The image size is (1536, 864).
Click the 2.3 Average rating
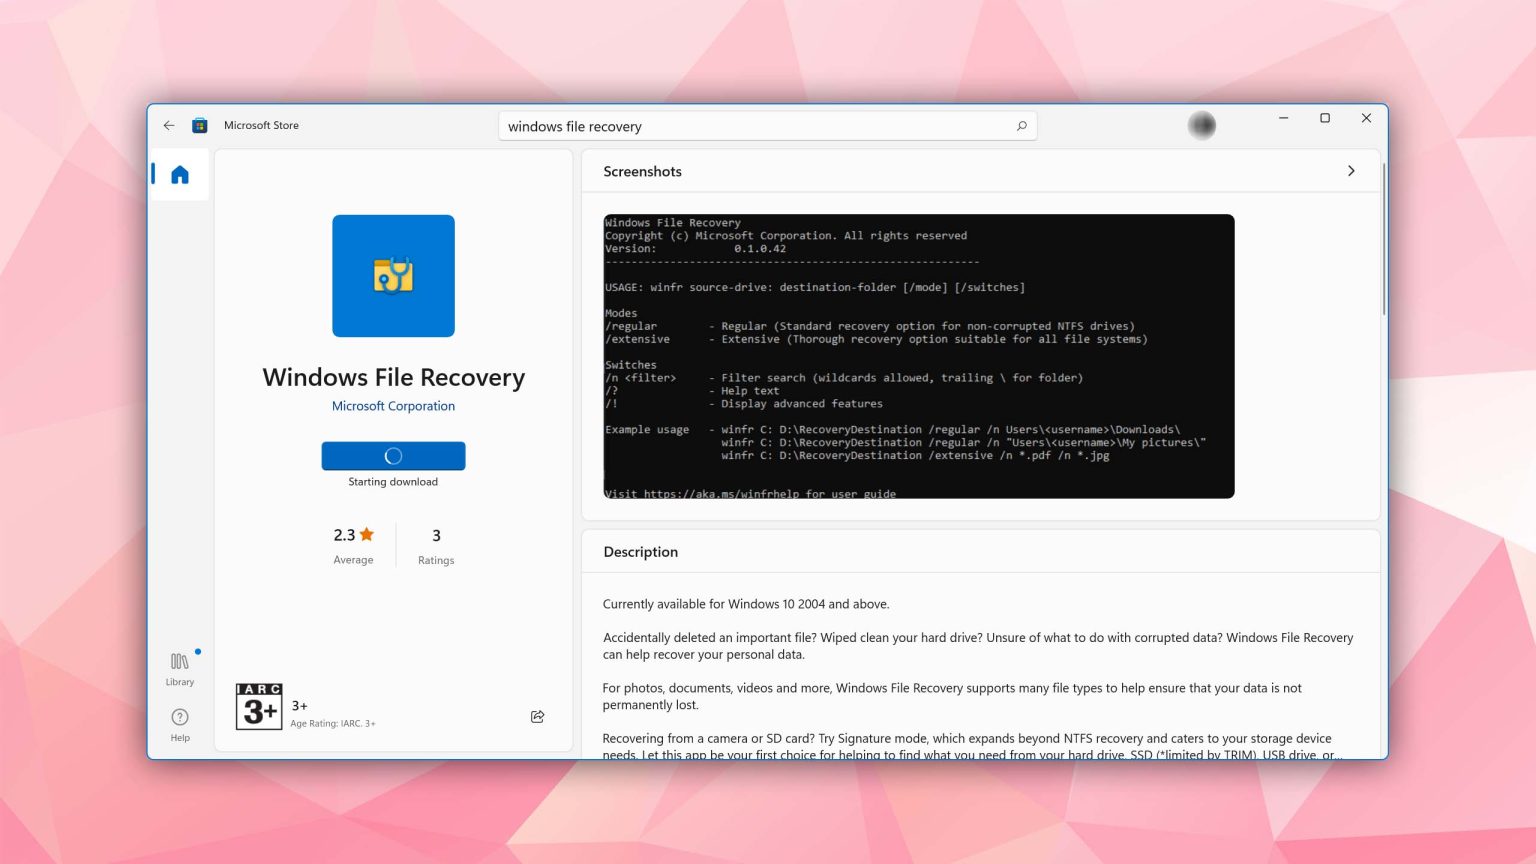coord(352,544)
